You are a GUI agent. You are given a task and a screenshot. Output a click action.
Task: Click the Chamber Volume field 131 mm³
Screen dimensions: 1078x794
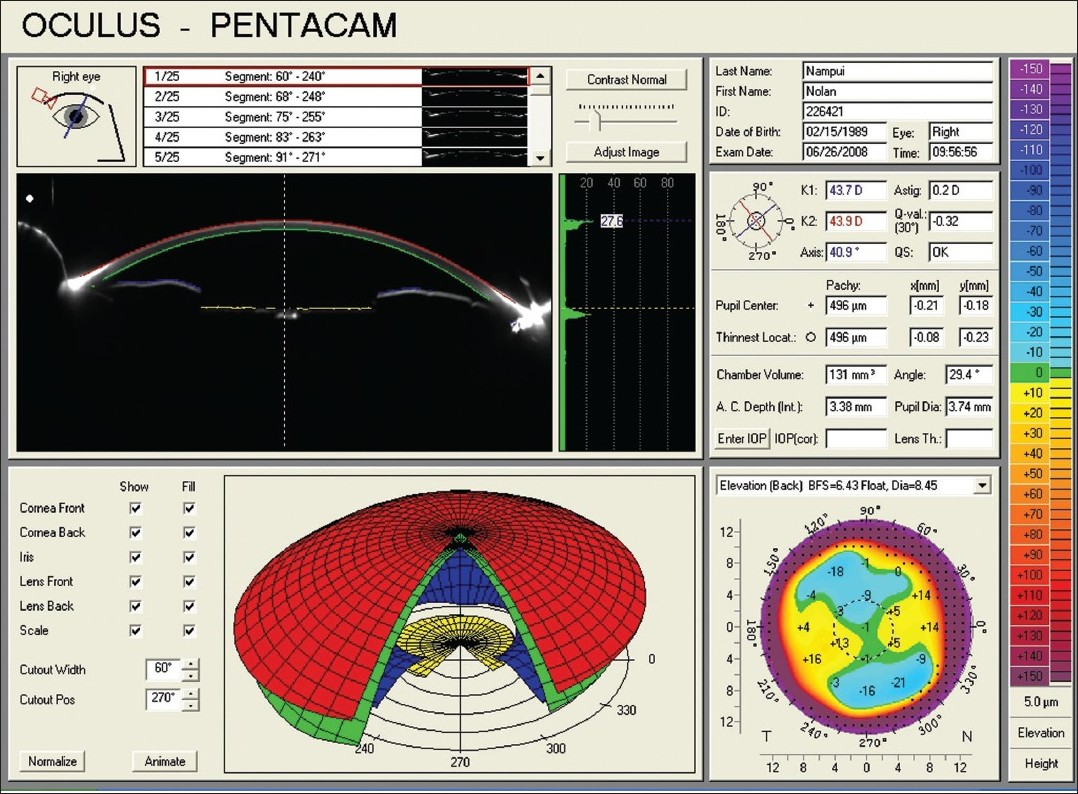pyautogui.click(x=856, y=375)
